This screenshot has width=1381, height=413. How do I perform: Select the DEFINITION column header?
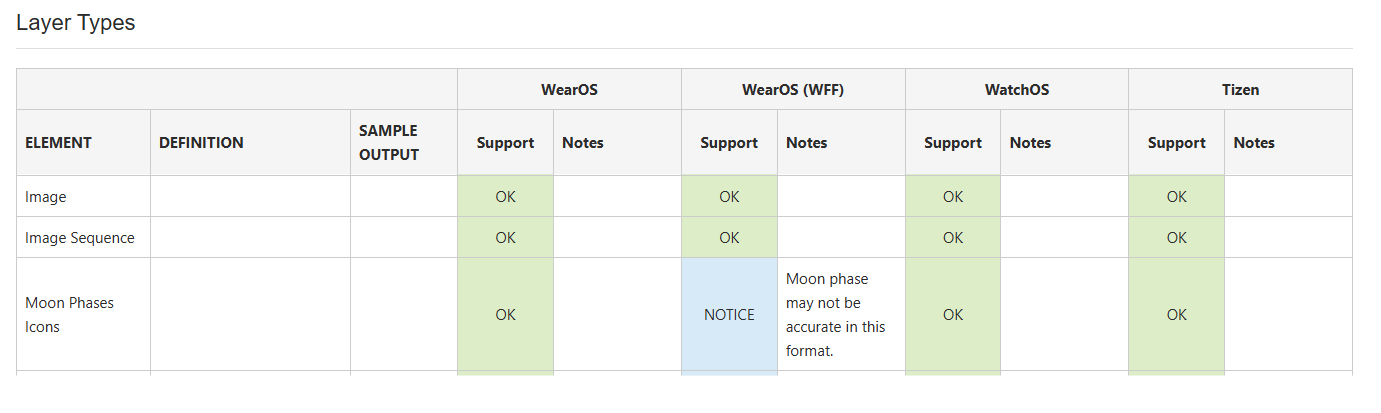pos(201,143)
